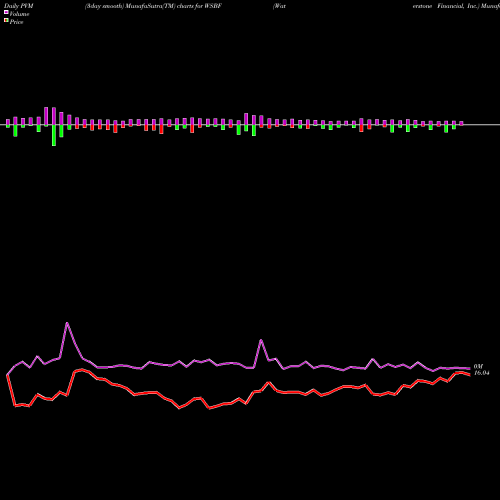Click the 'Daily PVM' title text
The width and height of the screenshot is (500, 500).
click(19, 6)
